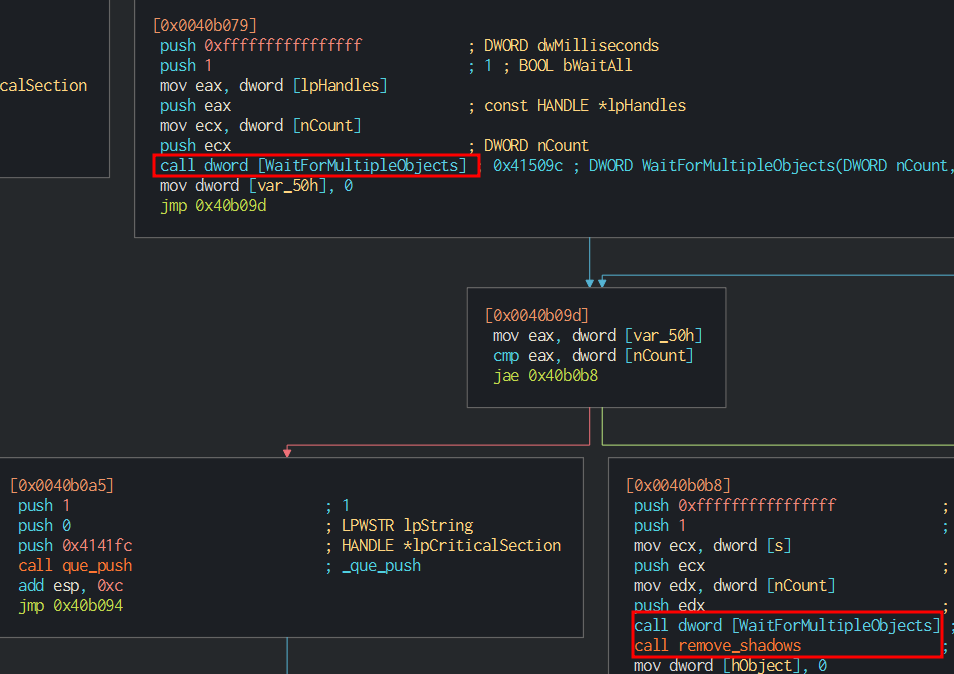
Task: Click the jmp 0x40b09d instruction
Action: [x=212, y=205]
